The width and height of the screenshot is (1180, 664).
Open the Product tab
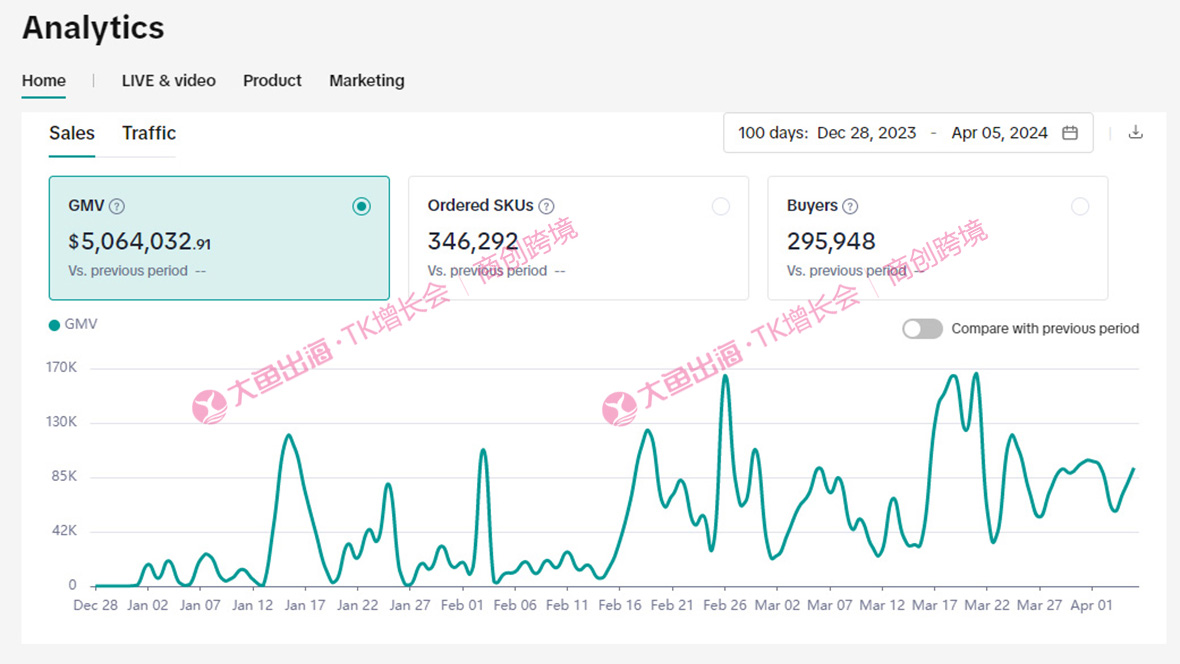(272, 81)
